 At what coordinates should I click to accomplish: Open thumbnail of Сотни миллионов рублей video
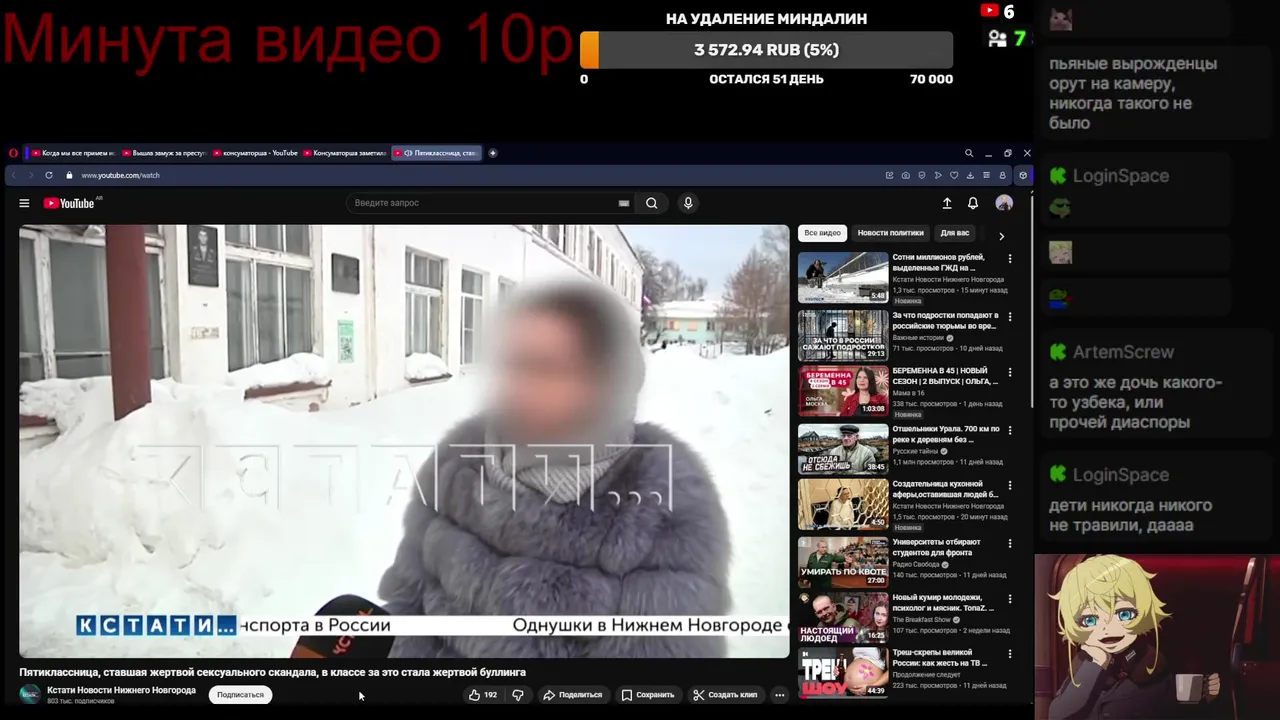click(842, 277)
